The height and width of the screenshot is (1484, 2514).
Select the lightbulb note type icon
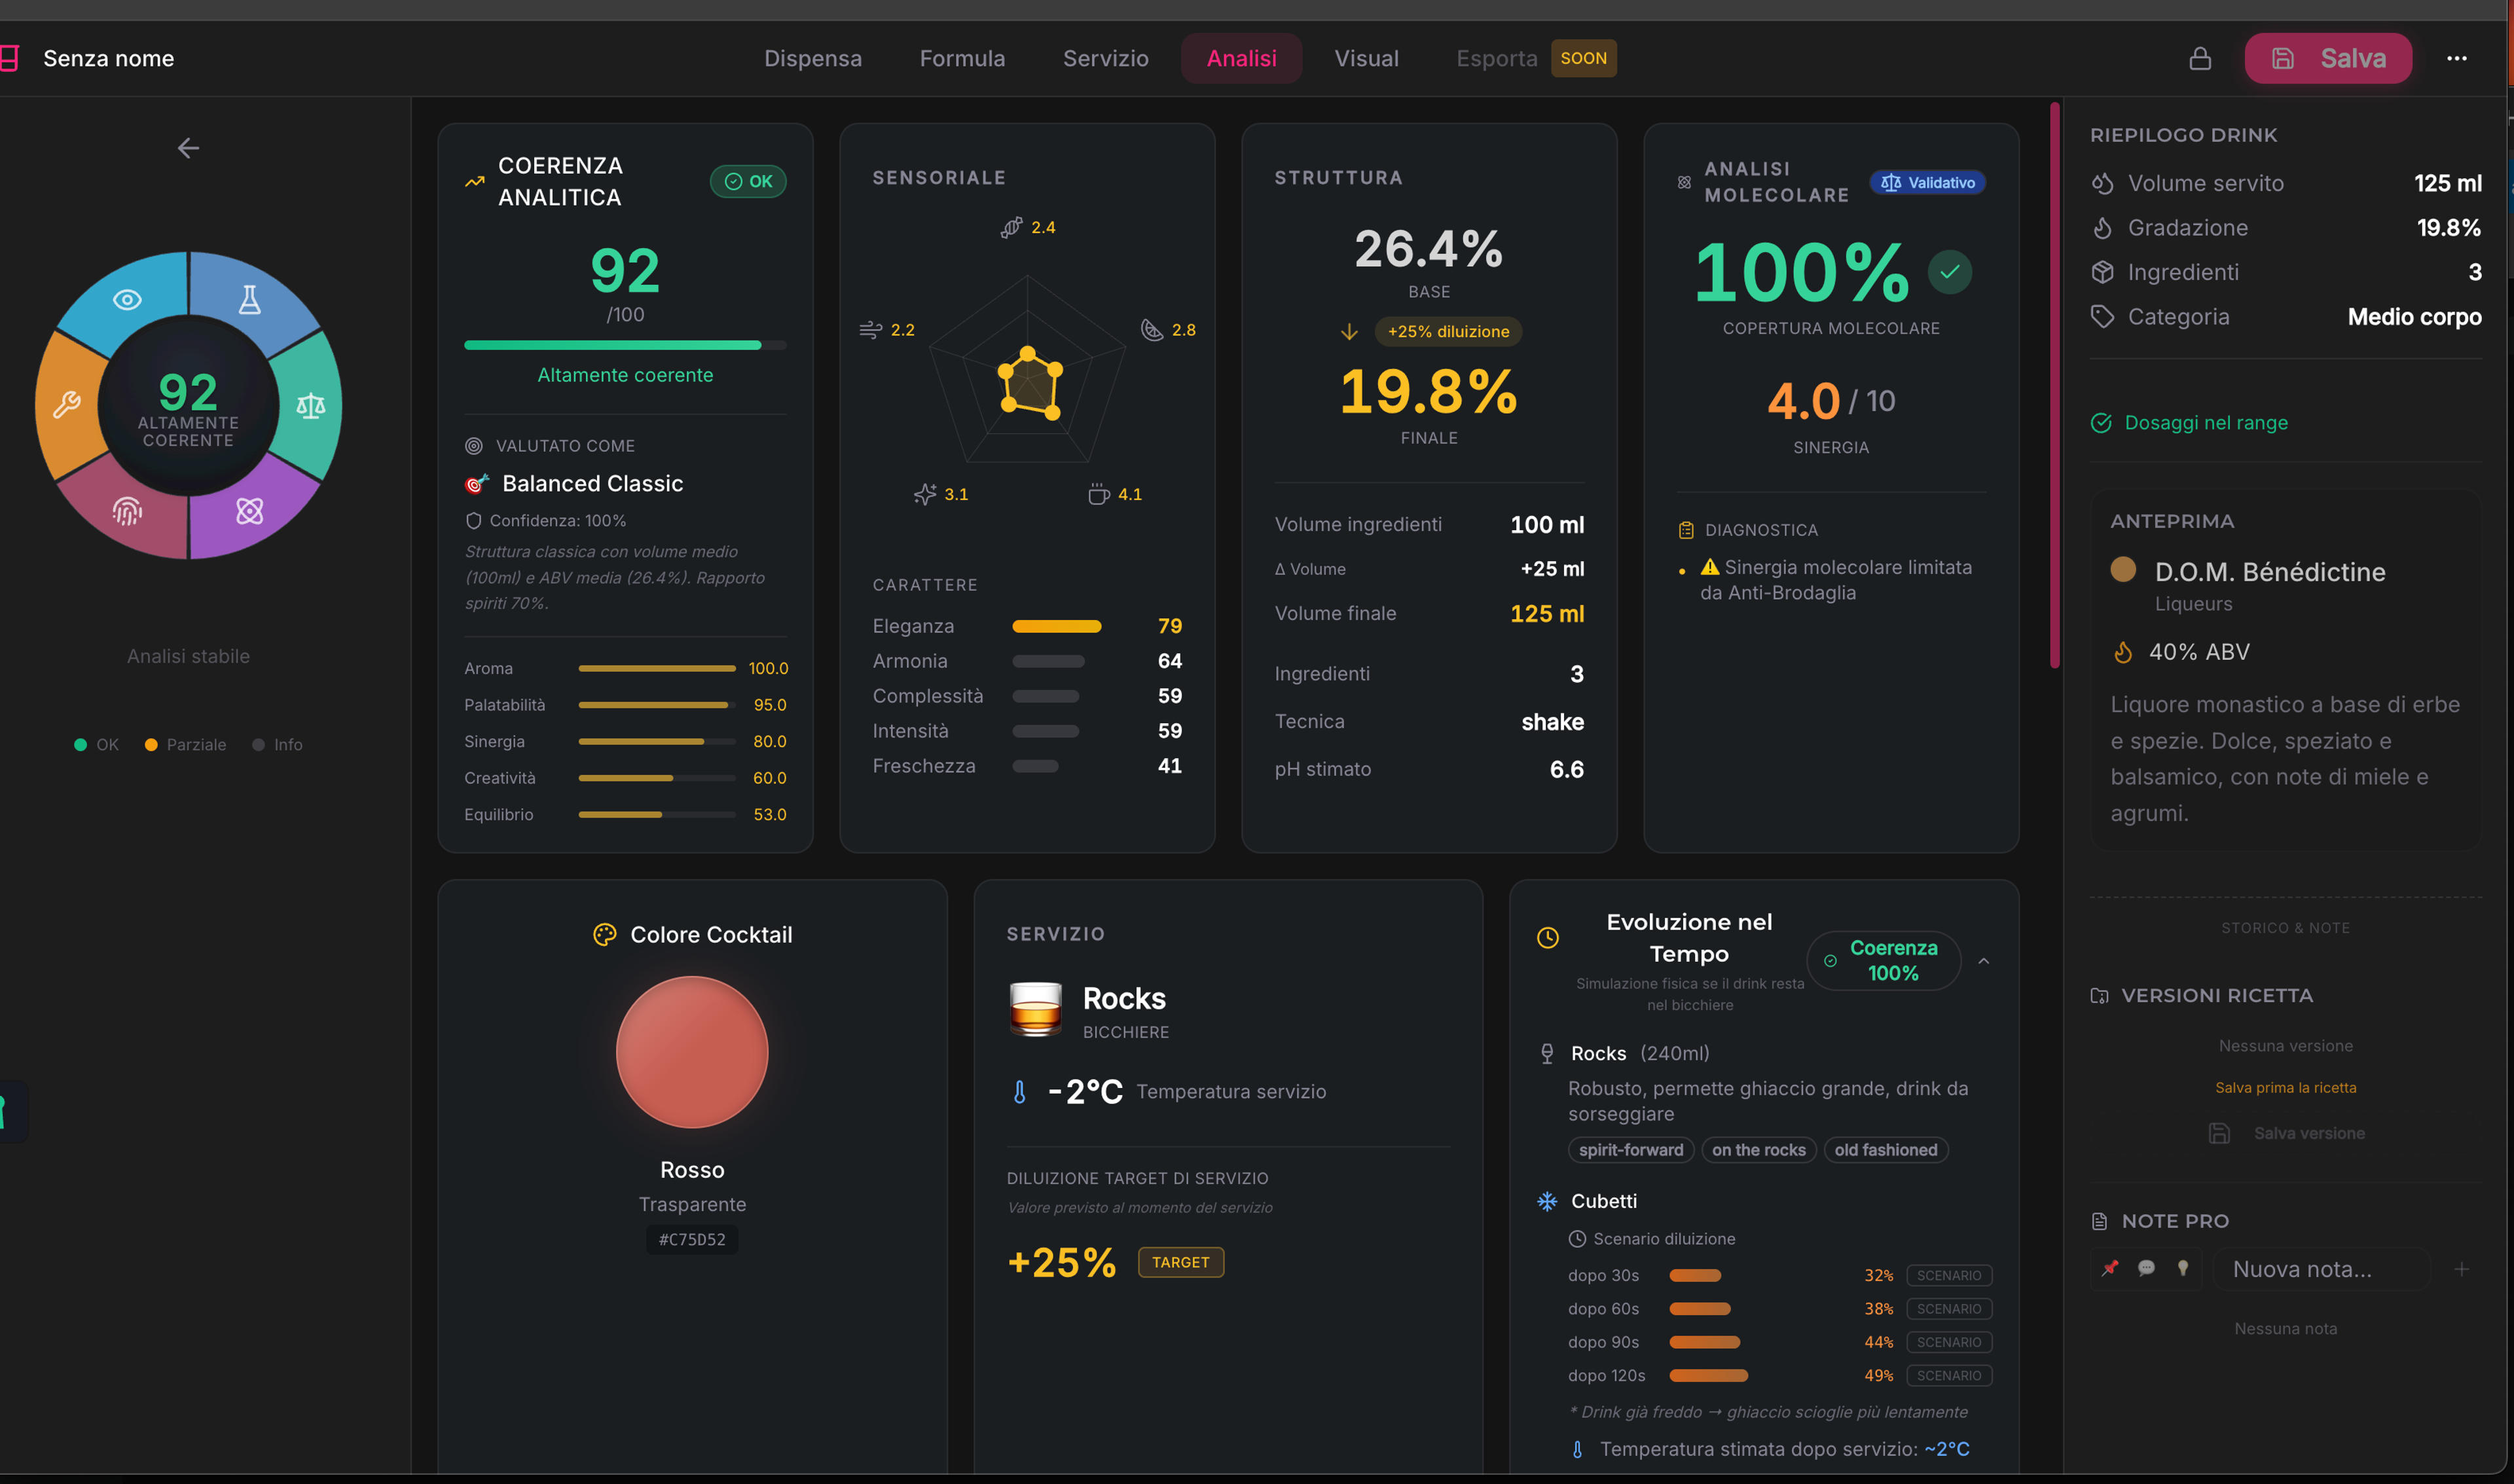point(2182,1268)
